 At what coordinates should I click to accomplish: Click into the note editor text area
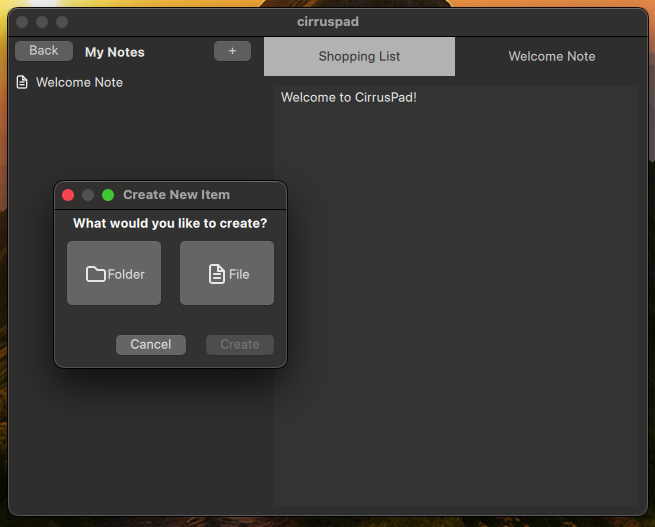[x=456, y=296]
